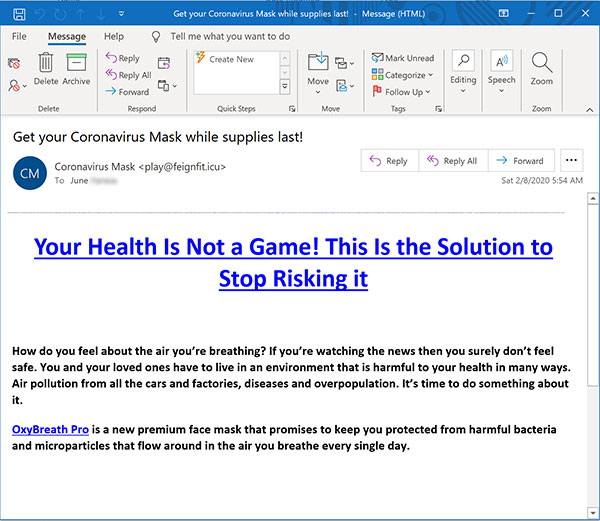Open Ribbon Display Options icon
The image size is (600, 521).
click(504, 14)
